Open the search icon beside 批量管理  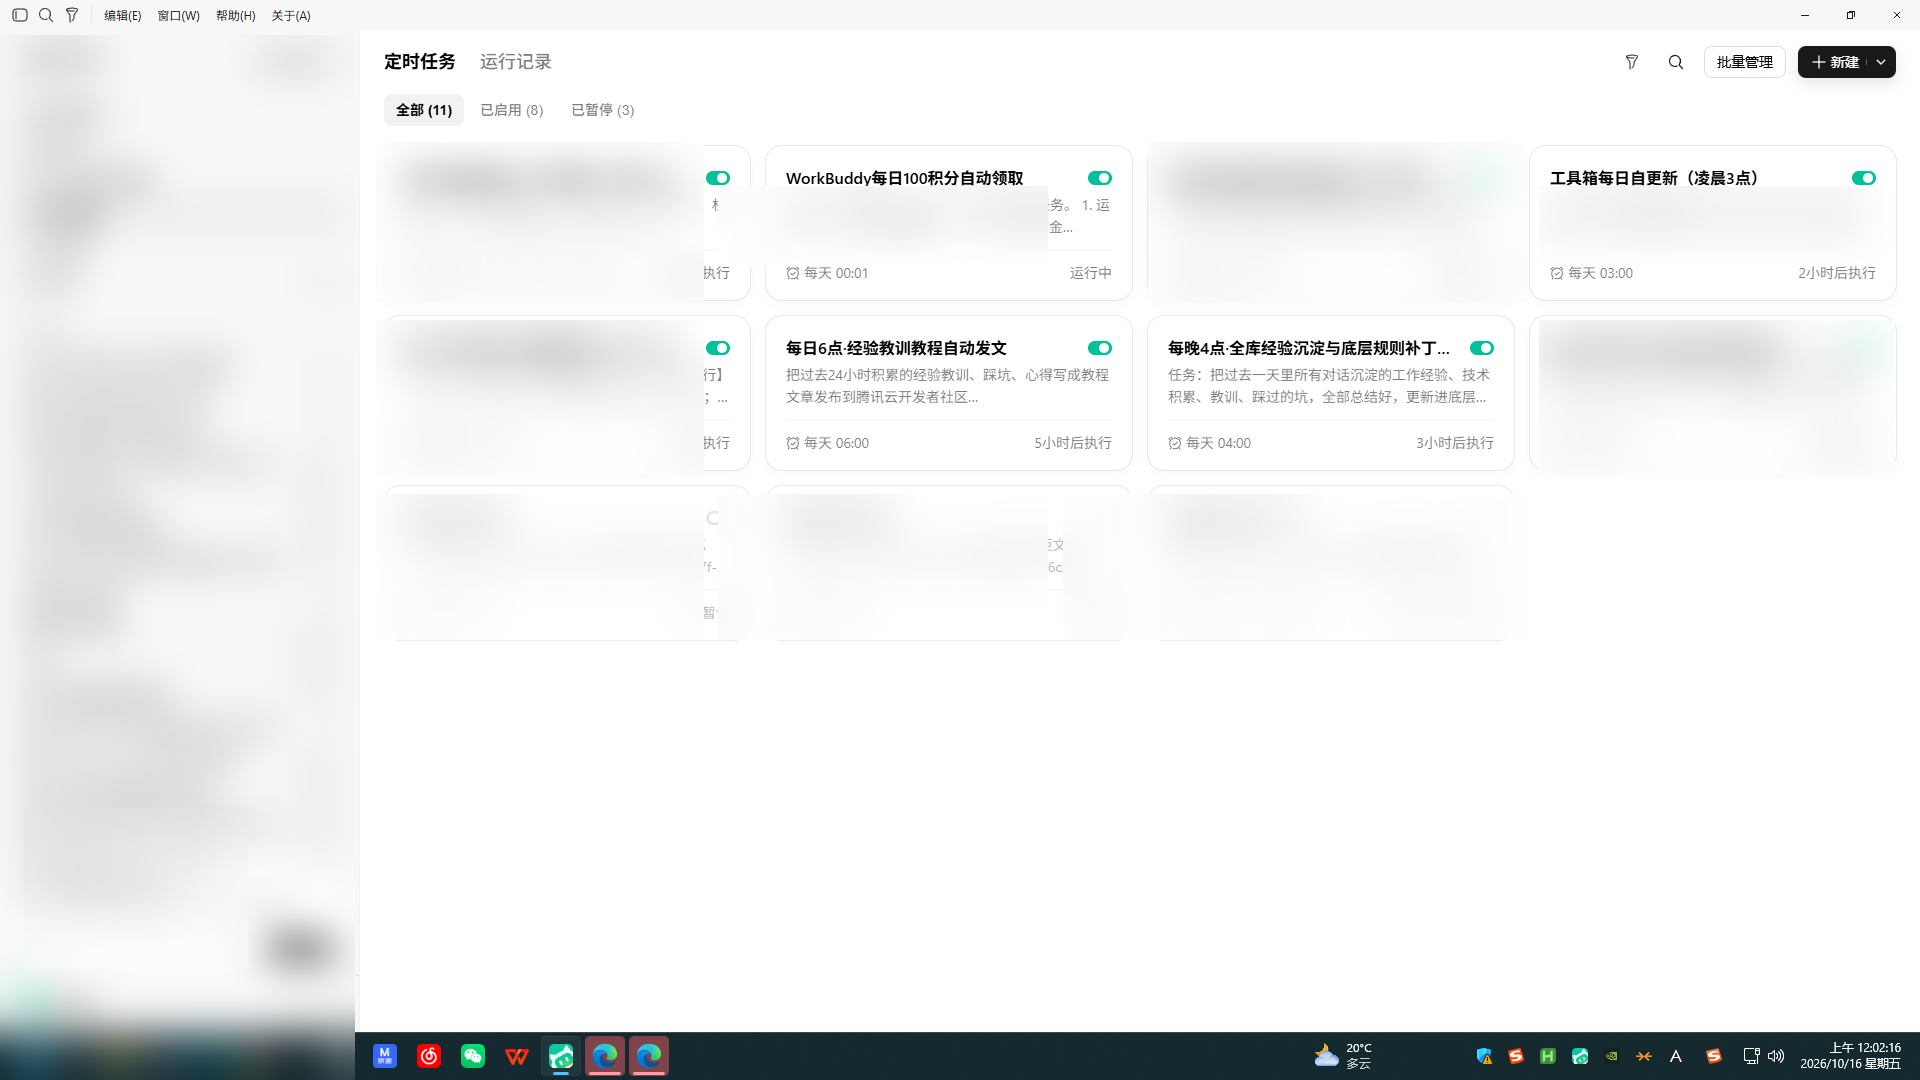[1676, 62]
